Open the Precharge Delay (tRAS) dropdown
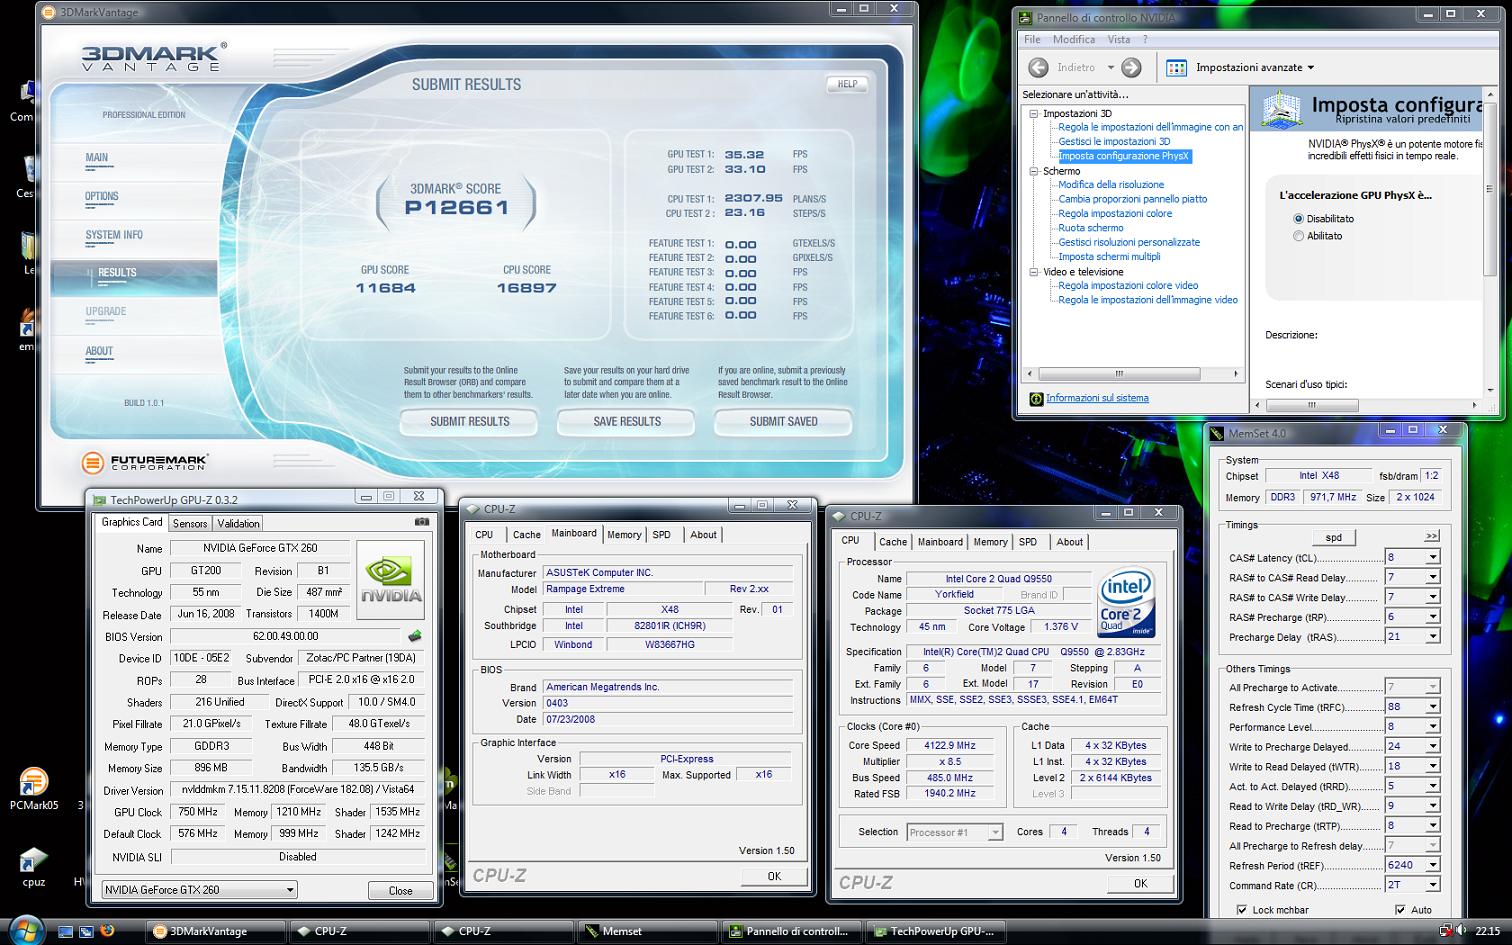Viewport: 1512px width, 945px height. click(1432, 637)
